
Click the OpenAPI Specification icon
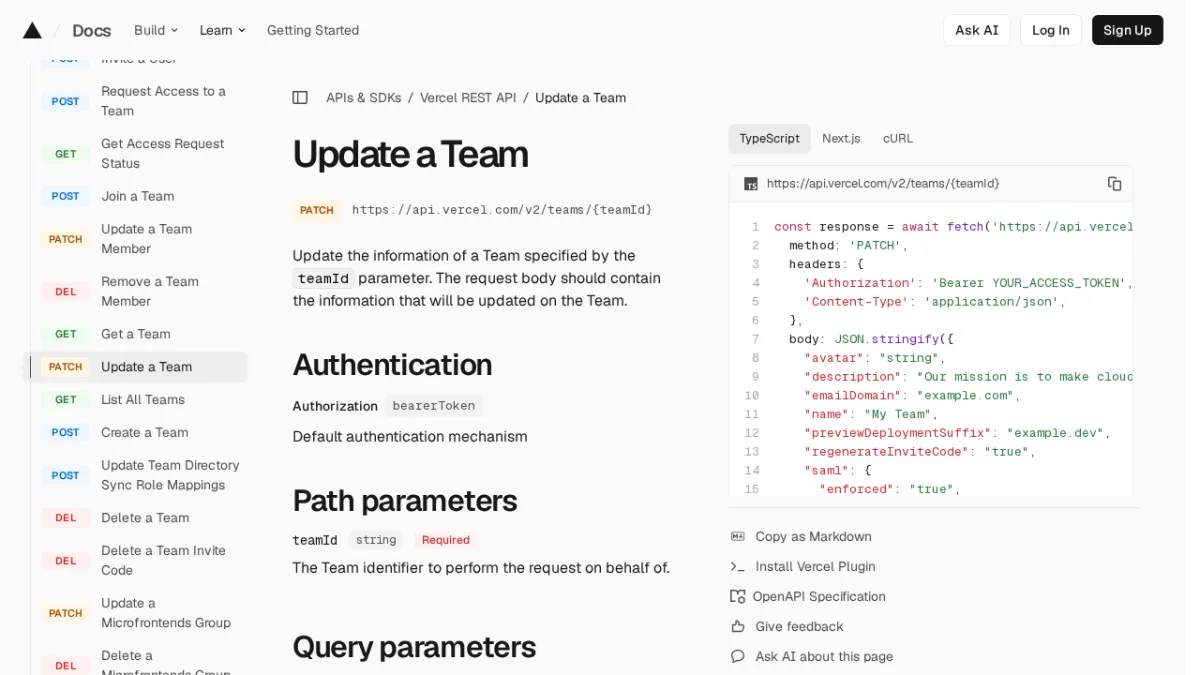[x=738, y=597]
